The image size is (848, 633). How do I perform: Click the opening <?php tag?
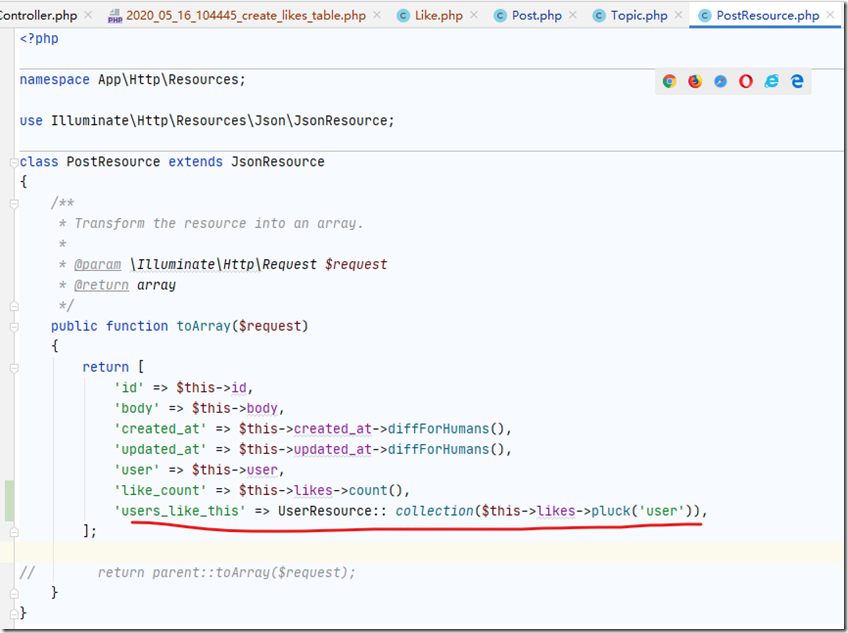coord(39,38)
